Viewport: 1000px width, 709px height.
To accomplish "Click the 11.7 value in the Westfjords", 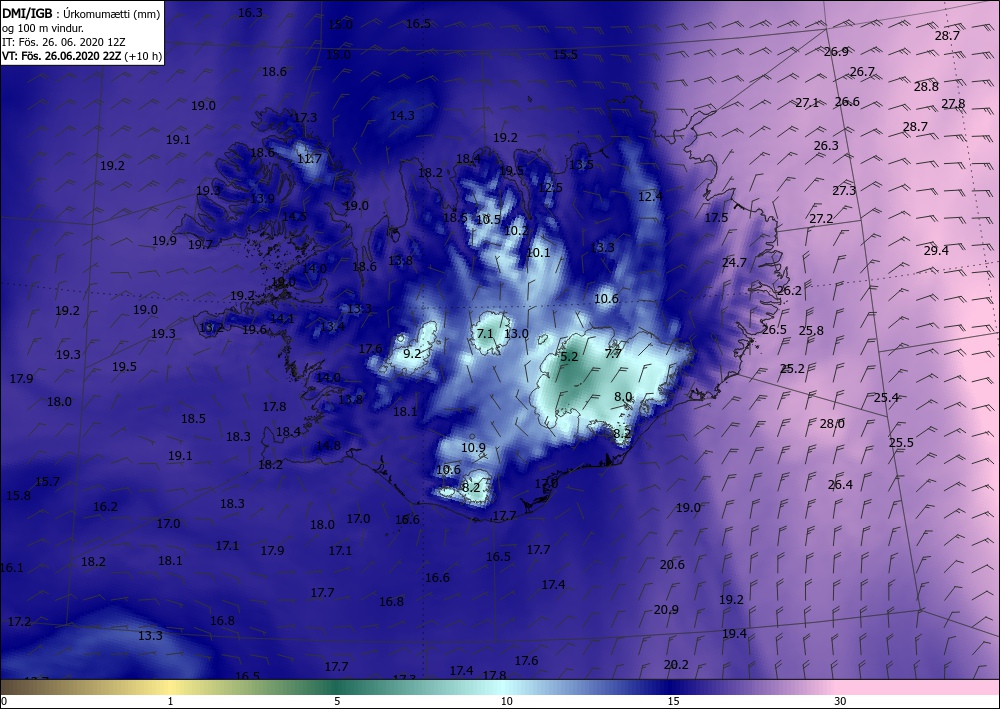I will point(309,159).
